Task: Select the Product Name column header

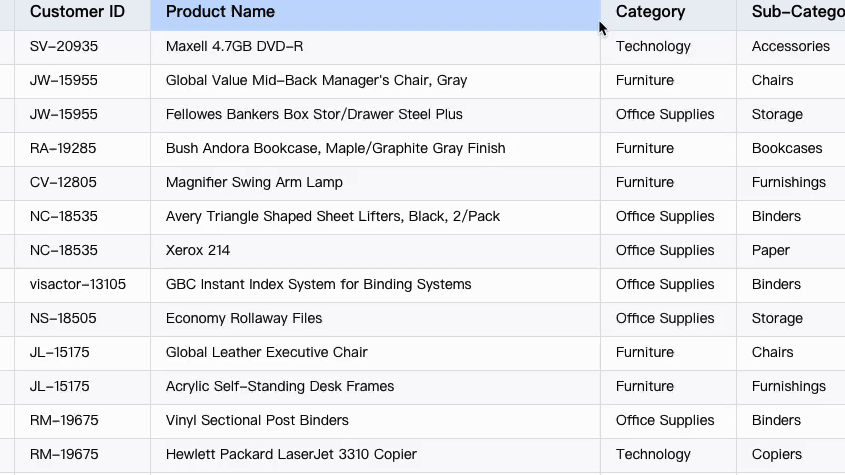Action: point(220,12)
